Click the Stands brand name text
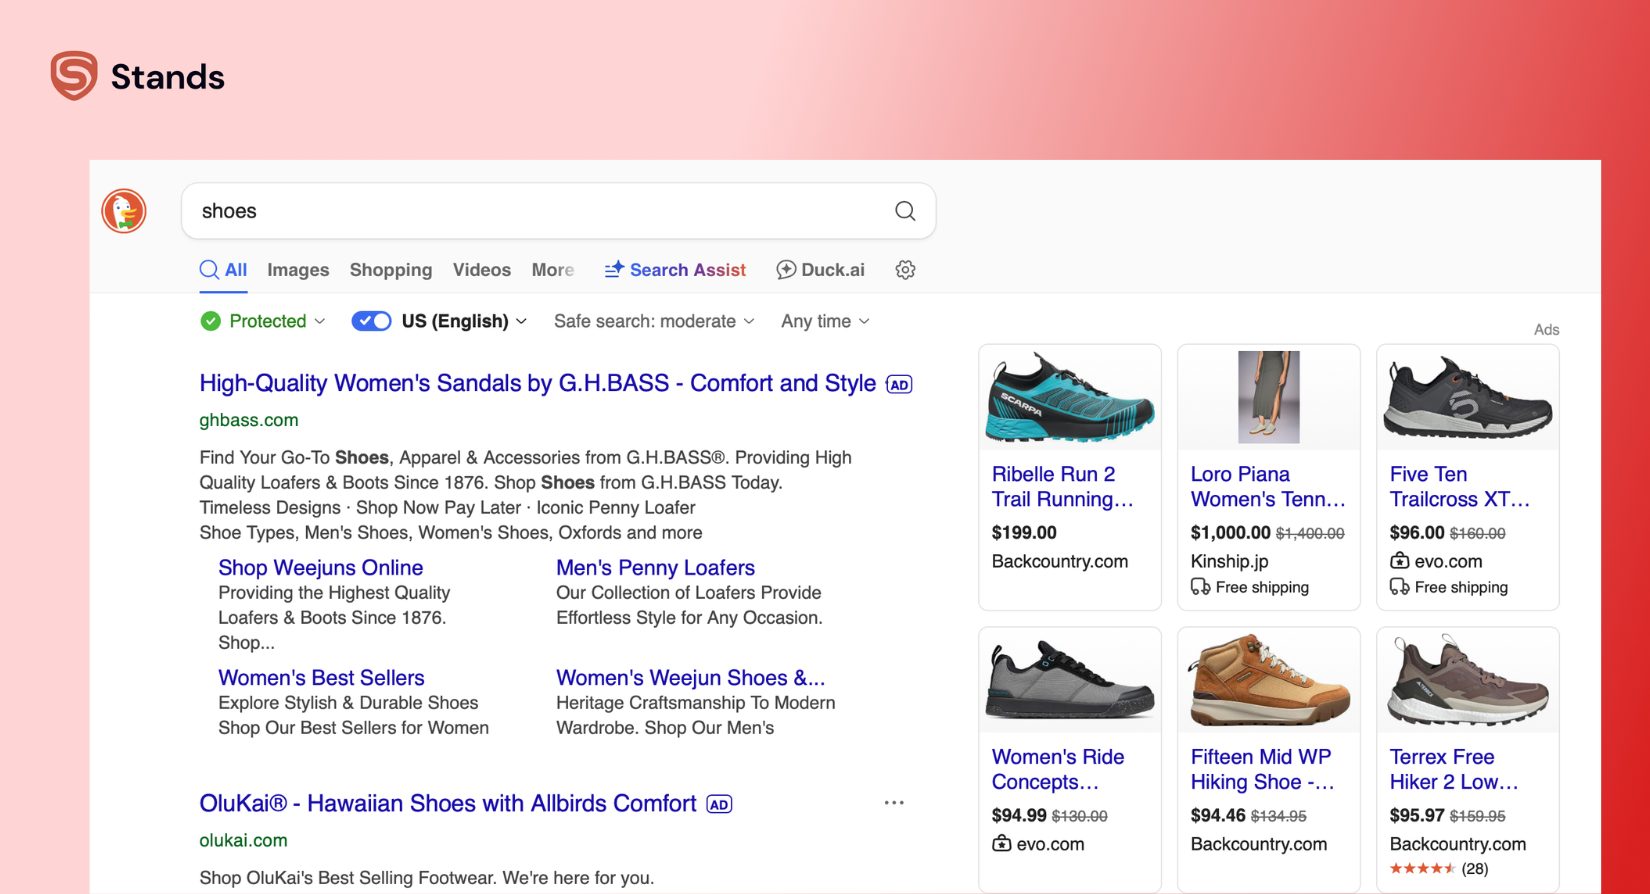 (168, 77)
